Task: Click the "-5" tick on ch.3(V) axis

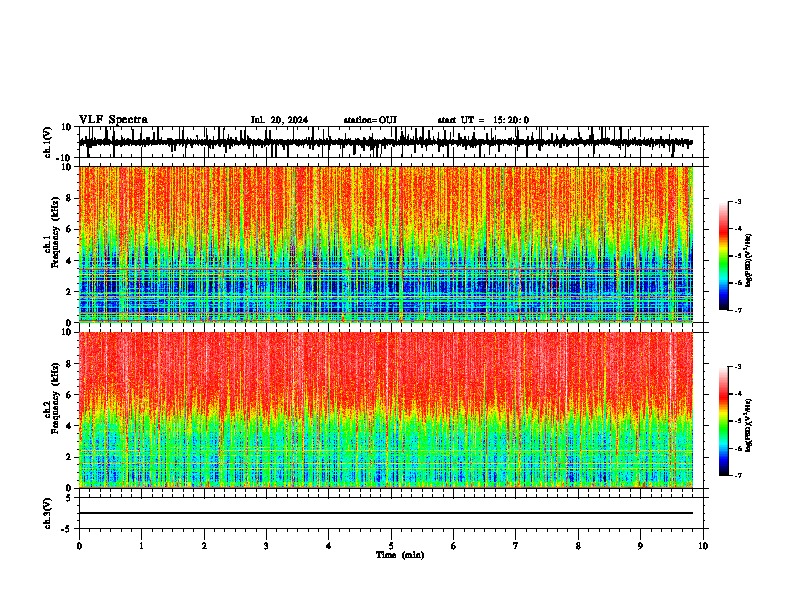Action: click(x=67, y=529)
